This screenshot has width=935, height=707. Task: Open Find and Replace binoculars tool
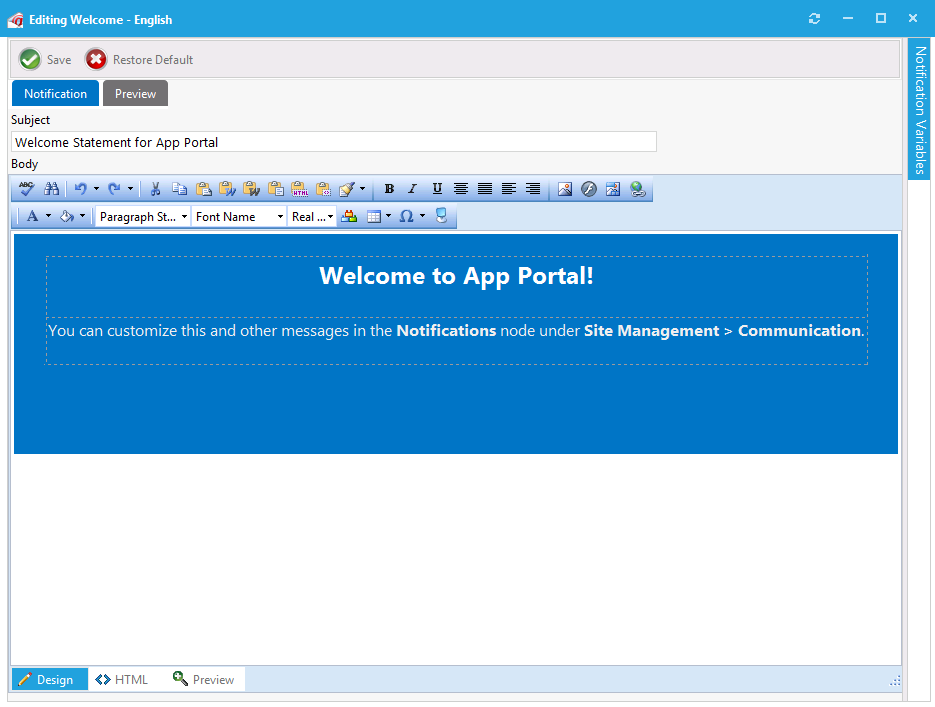pos(52,189)
